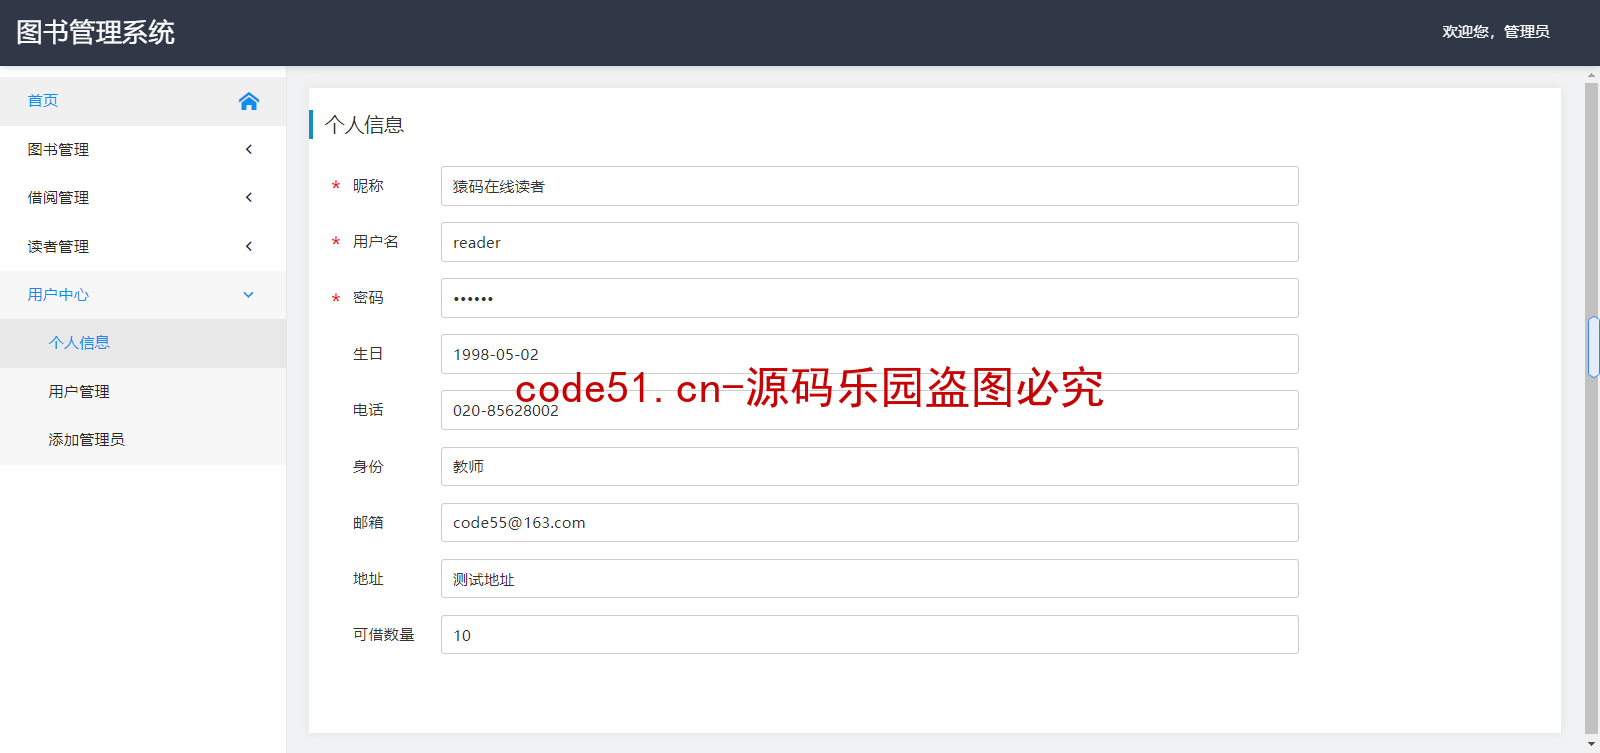The width and height of the screenshot is (1600, 753).
Task: Click the 昵称 input field
Action: point(869,186)
